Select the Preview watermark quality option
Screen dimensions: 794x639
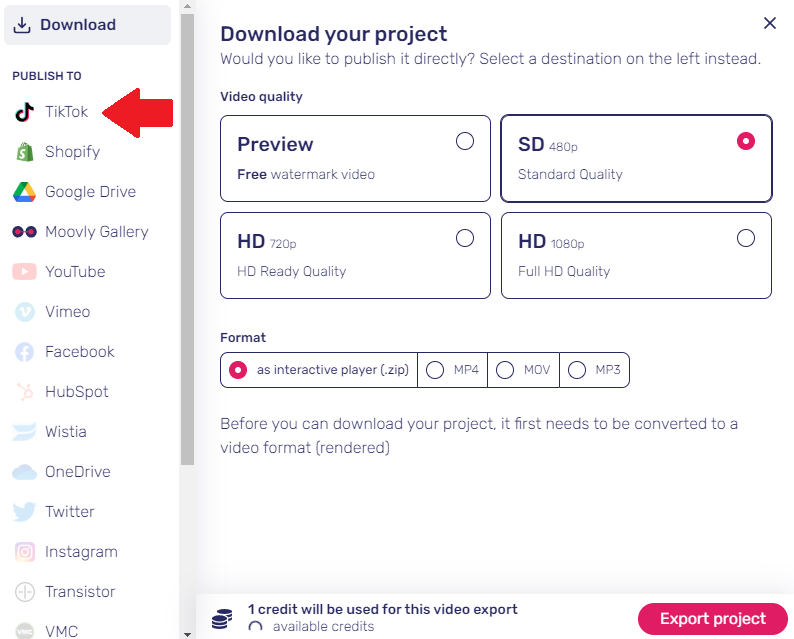tap(355, 158)
